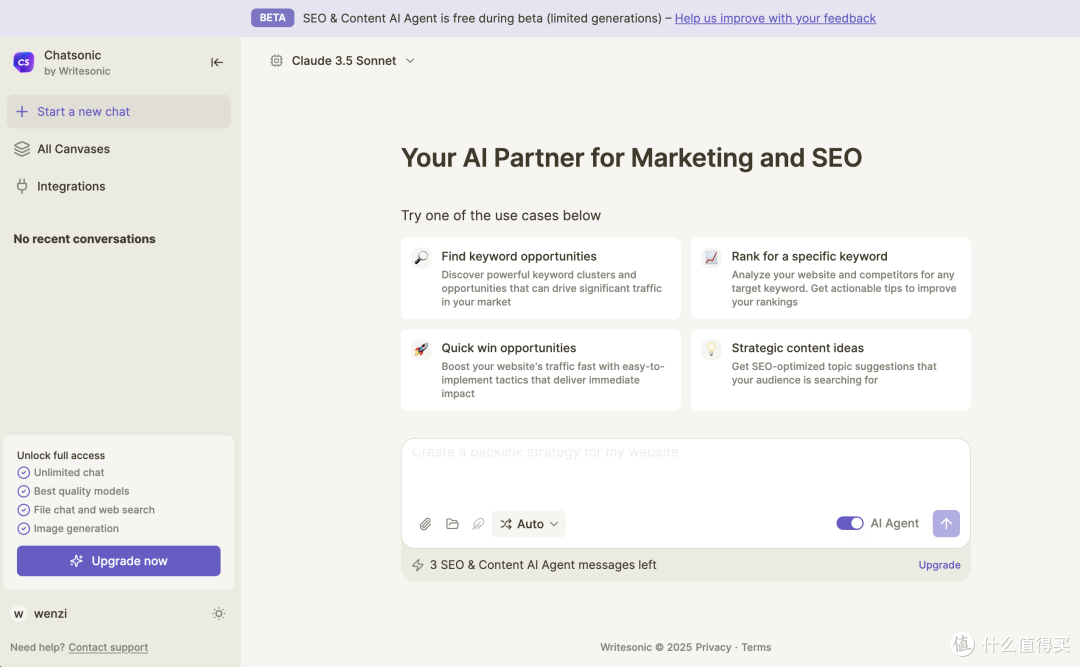Select the Quick win opportunities card
This screenshot has width=1080, height=667.
point(541,370)
